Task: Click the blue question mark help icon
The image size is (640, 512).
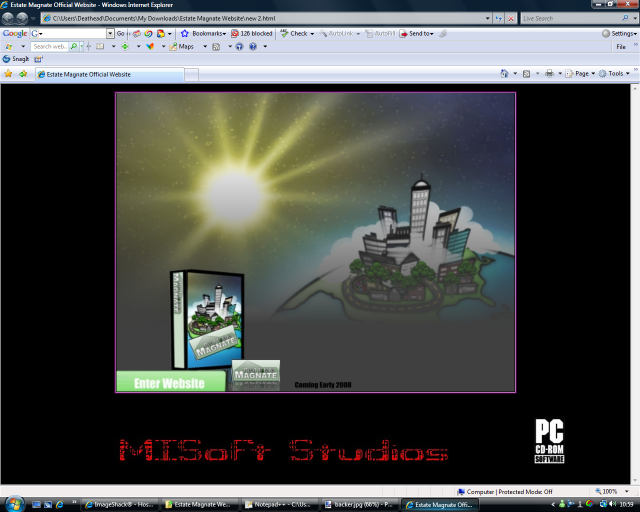Action: pyautogui.click(x=253, y=47)
